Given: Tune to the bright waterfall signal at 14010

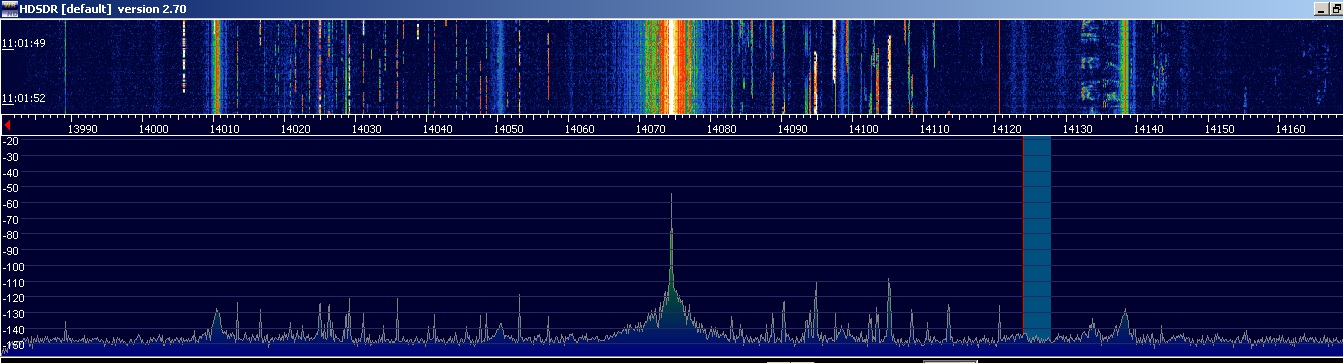Looking at the screenshot, I should (x=215, y=66).
